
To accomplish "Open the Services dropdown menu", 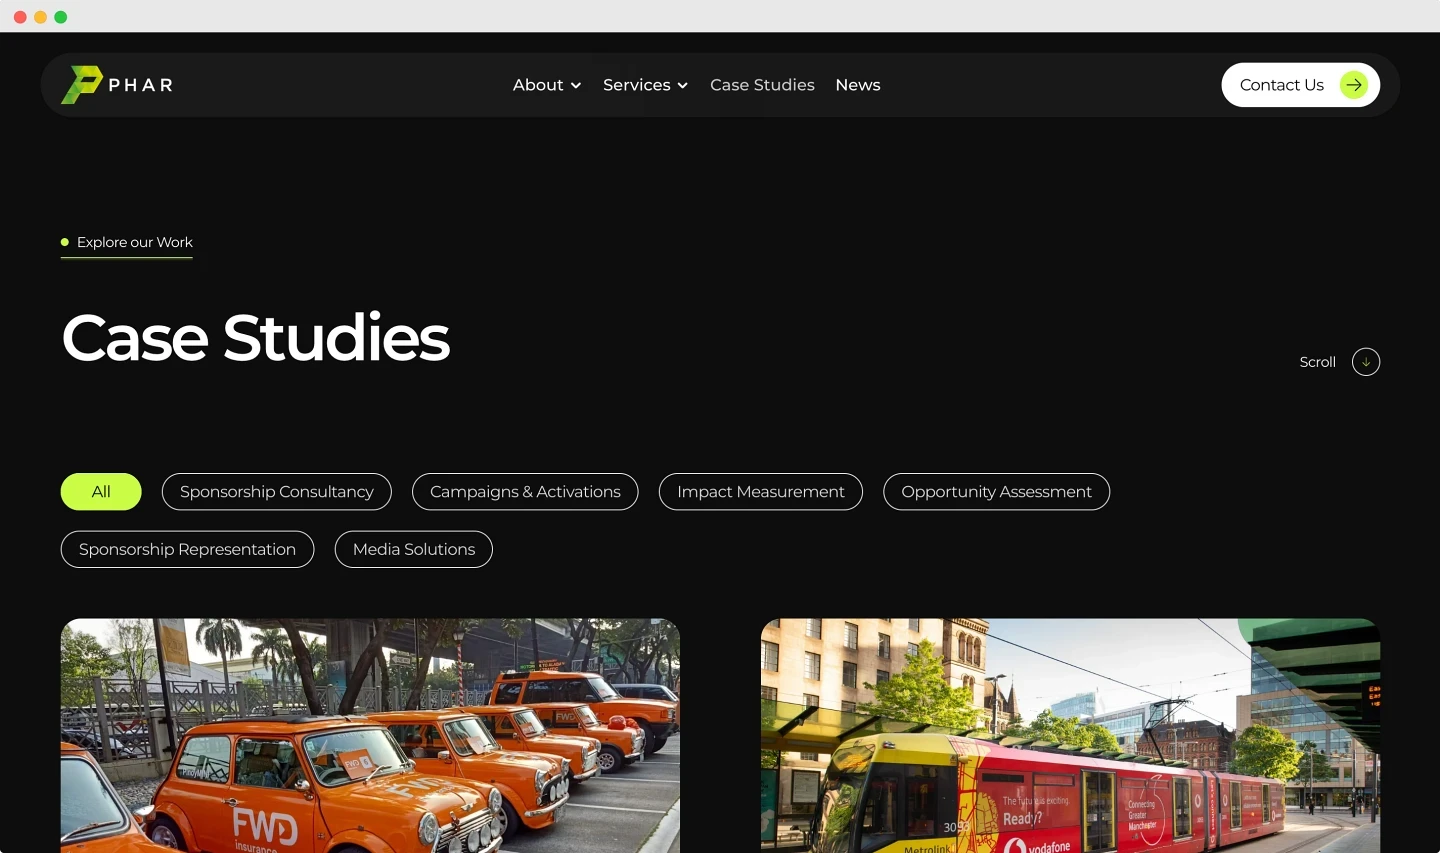I will [637, 85].
